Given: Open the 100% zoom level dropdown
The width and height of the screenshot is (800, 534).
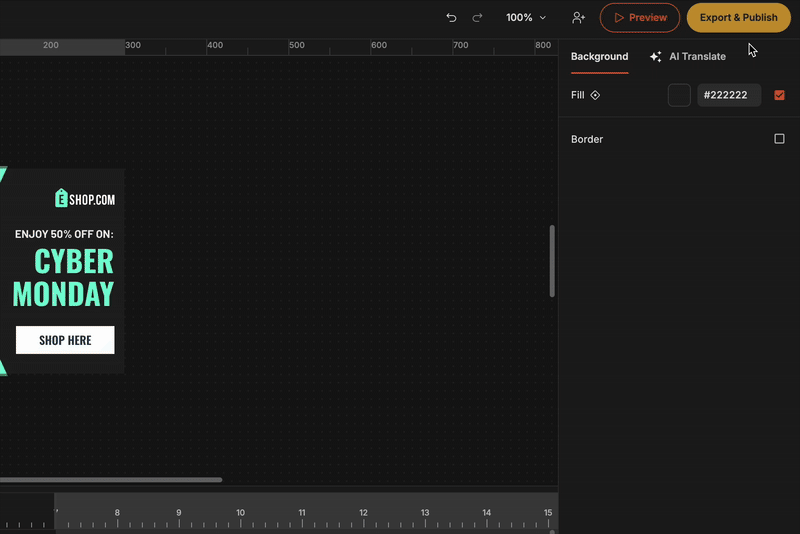Looking at the screenshot, I should (x=526, y=18).
